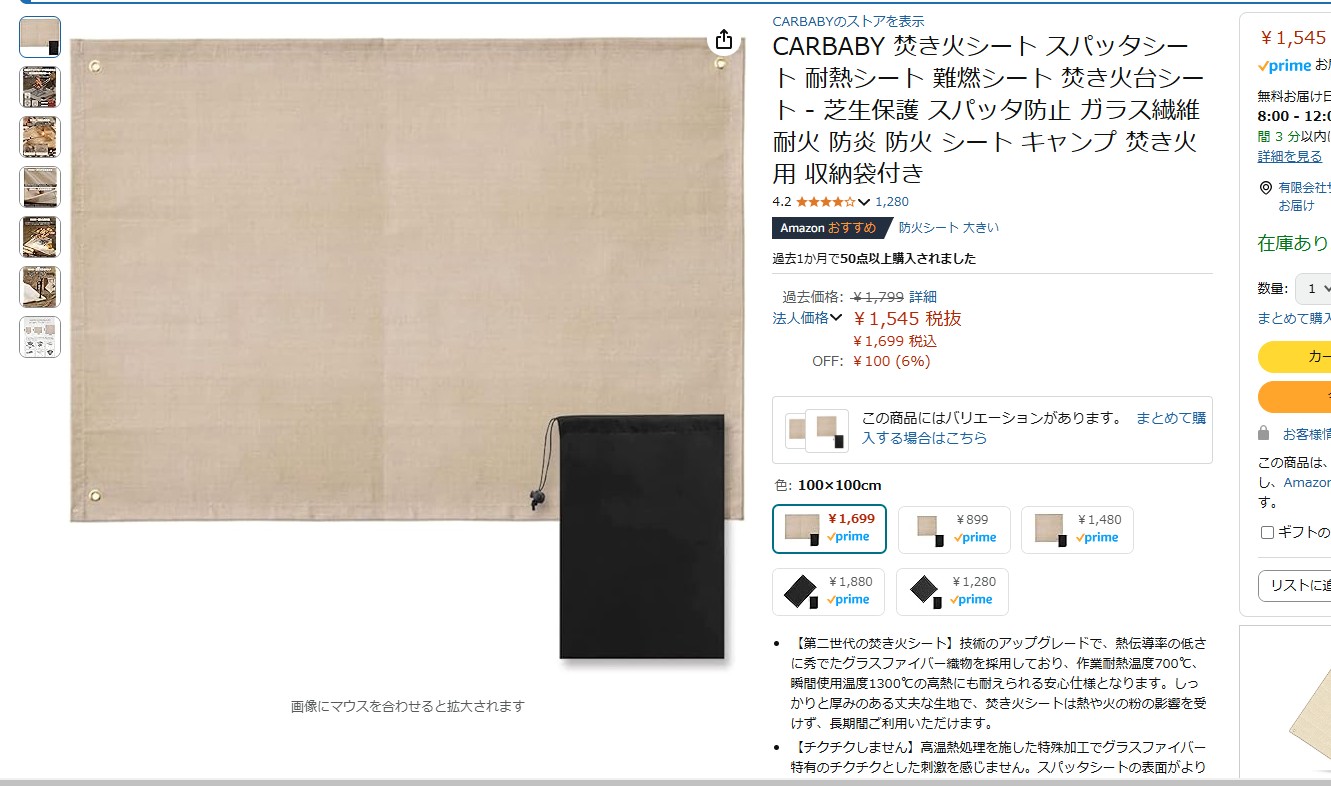
Task: Click the add to list button
Action: (1294, 586)
